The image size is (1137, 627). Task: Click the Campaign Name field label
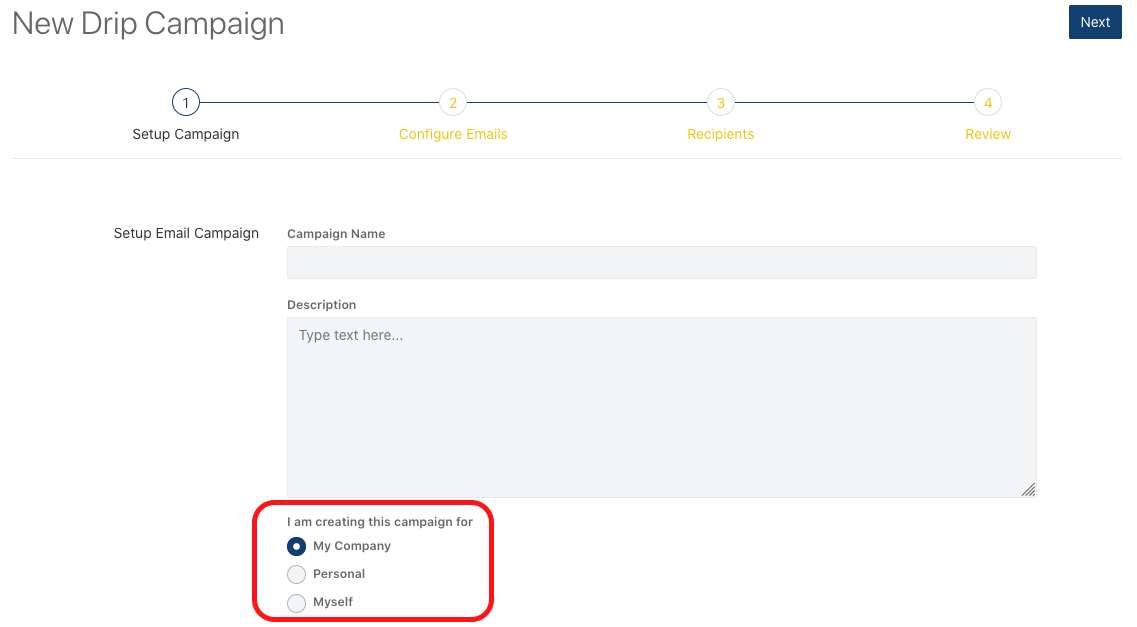tap(336, 233)
